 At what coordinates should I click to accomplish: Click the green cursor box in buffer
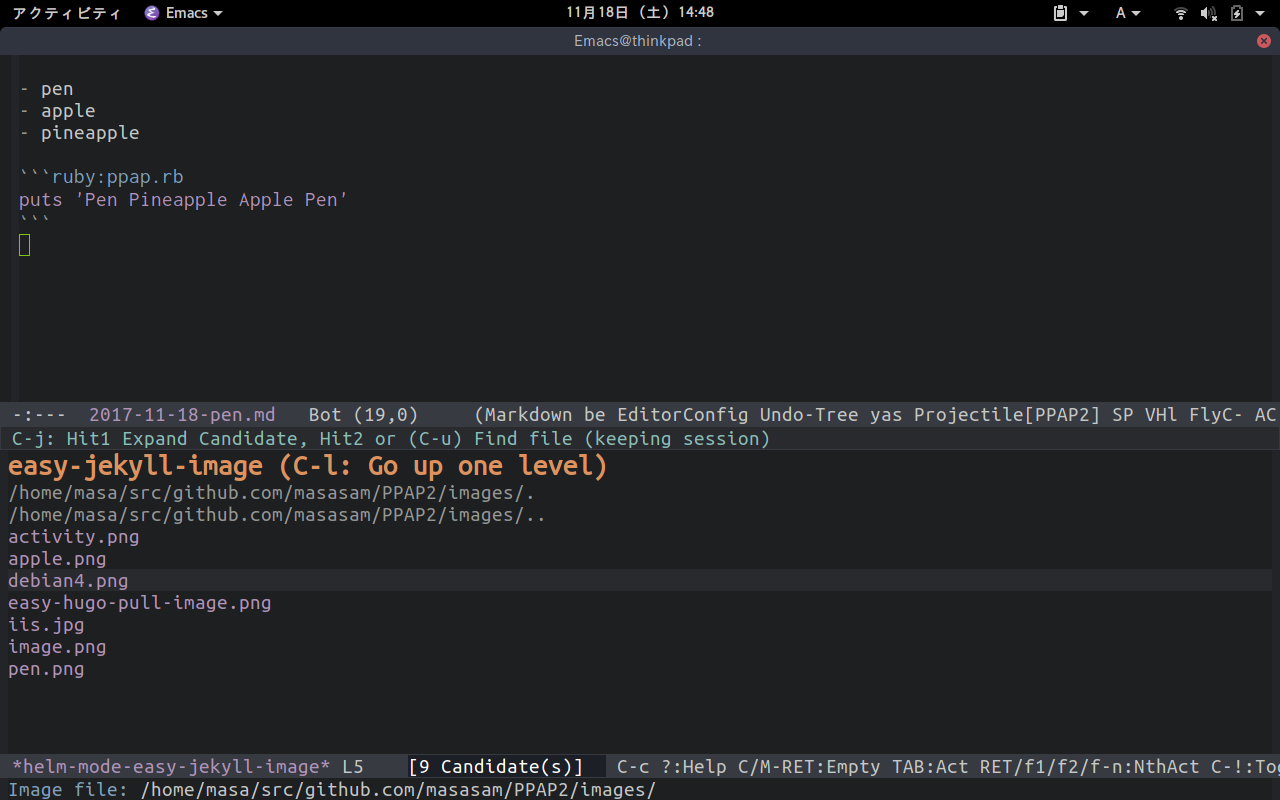pos(25,244)
